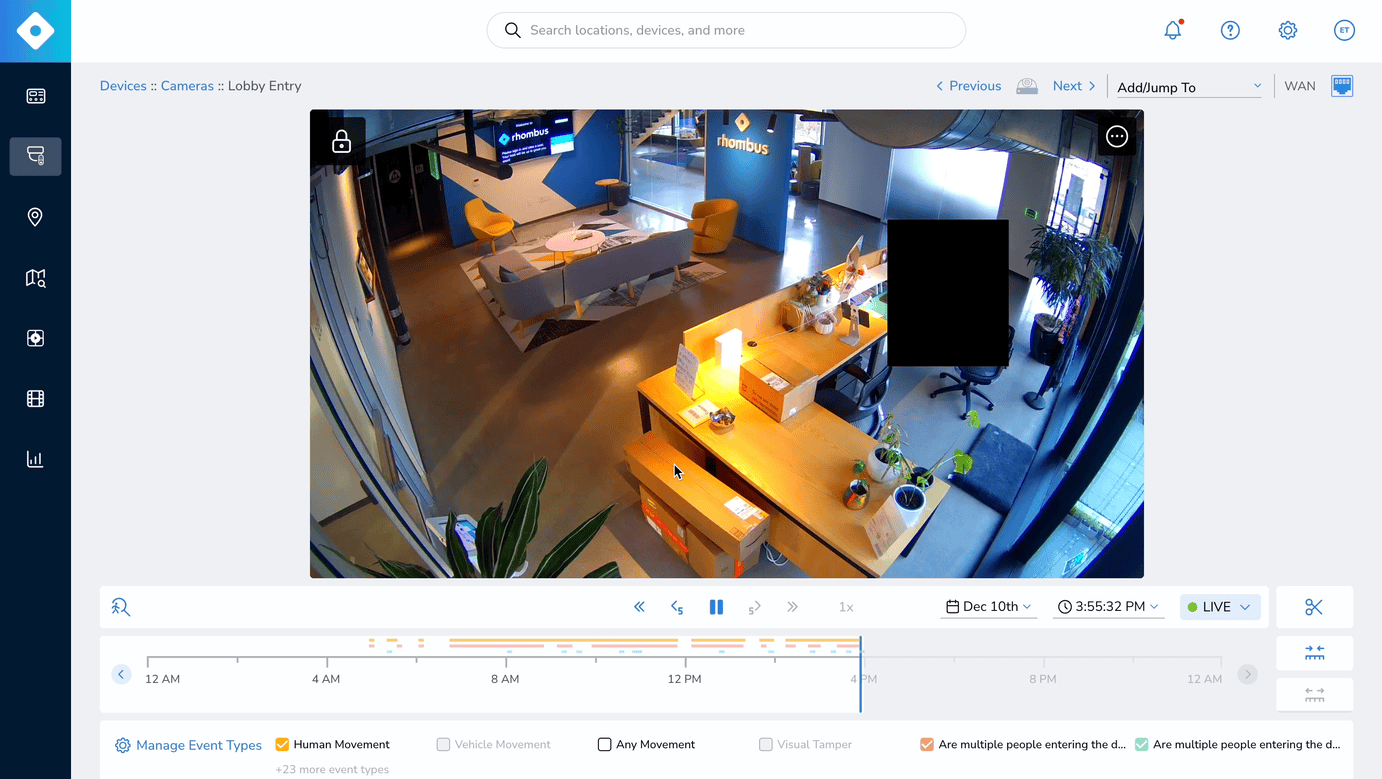This screenshot has width=1382, height=779.
Task: Toggle the Visual Tamper checkbox
Action: point(765,744)
